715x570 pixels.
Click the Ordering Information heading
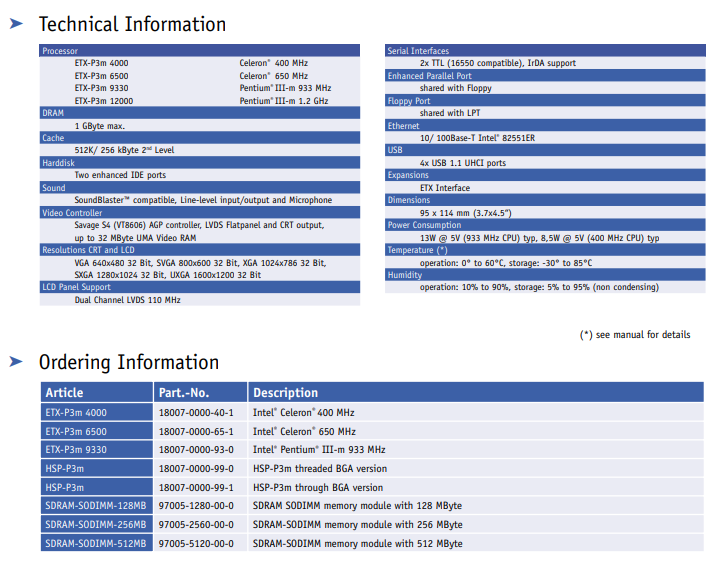click(128, 362)
